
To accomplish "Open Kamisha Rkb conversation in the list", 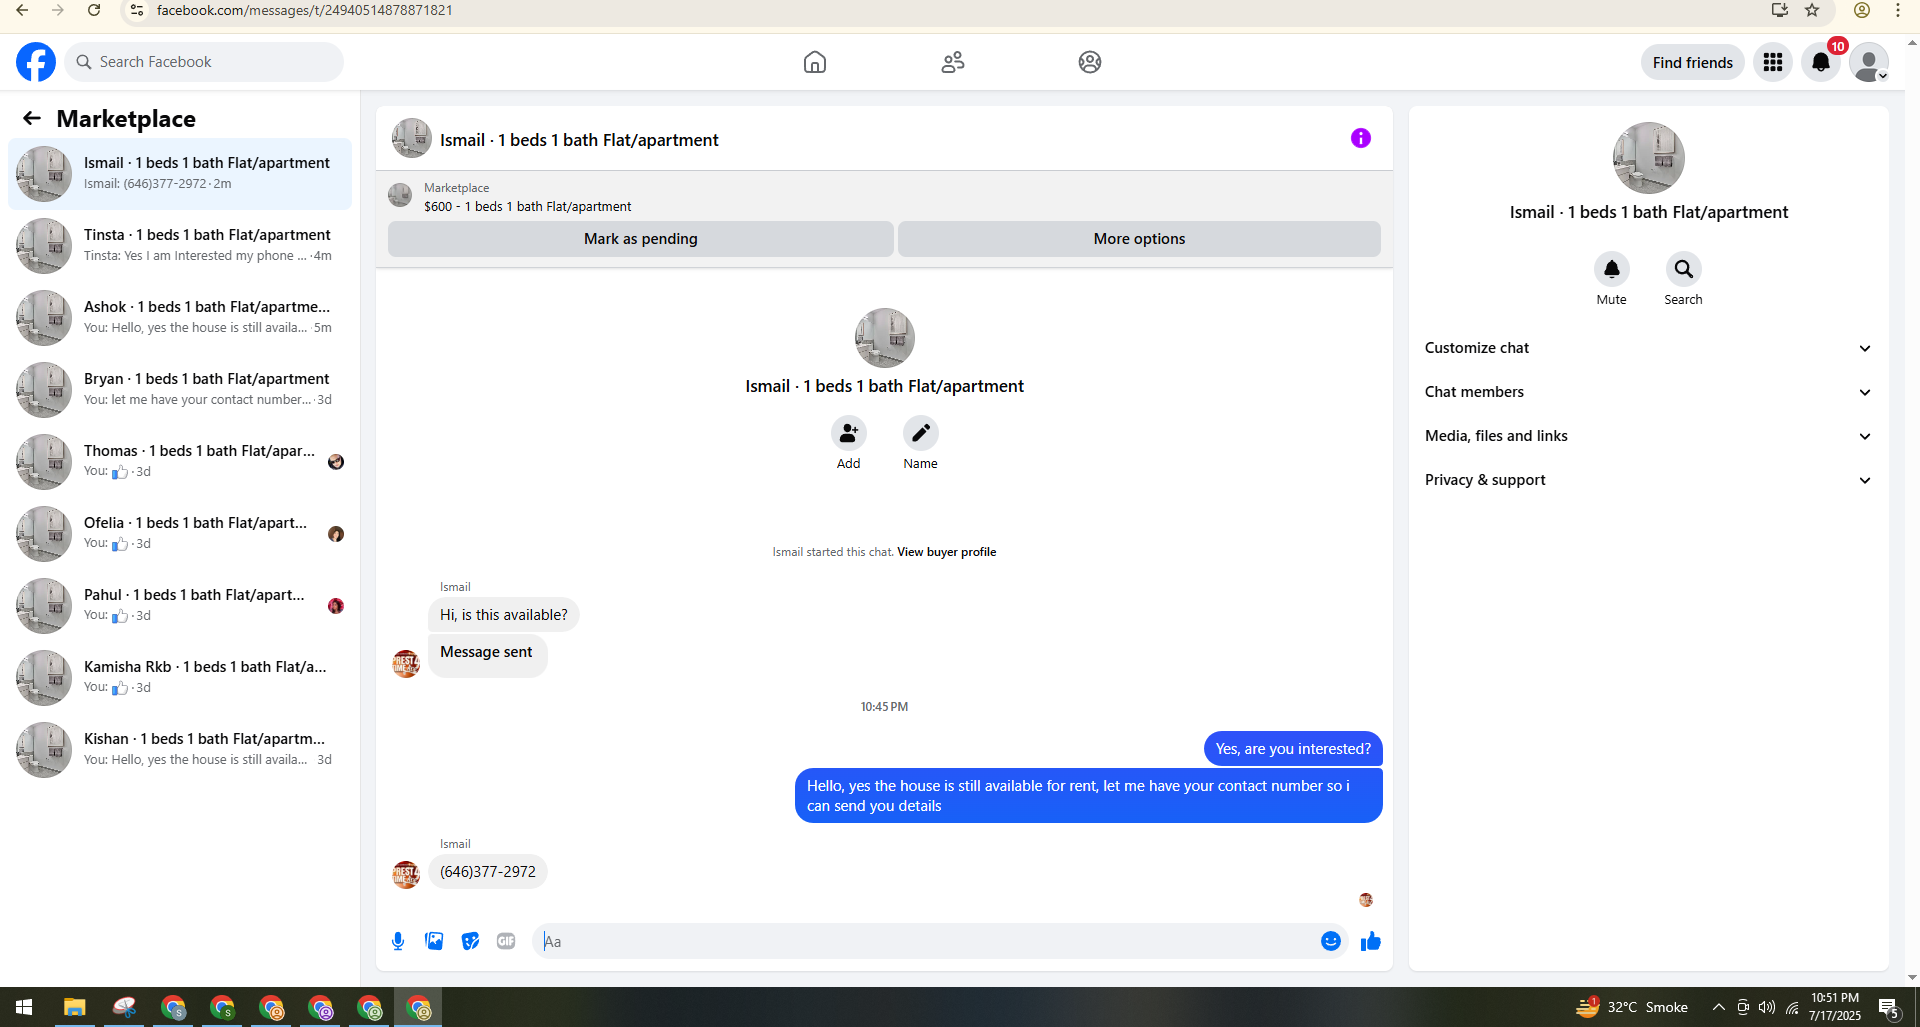I will point(180,678).
